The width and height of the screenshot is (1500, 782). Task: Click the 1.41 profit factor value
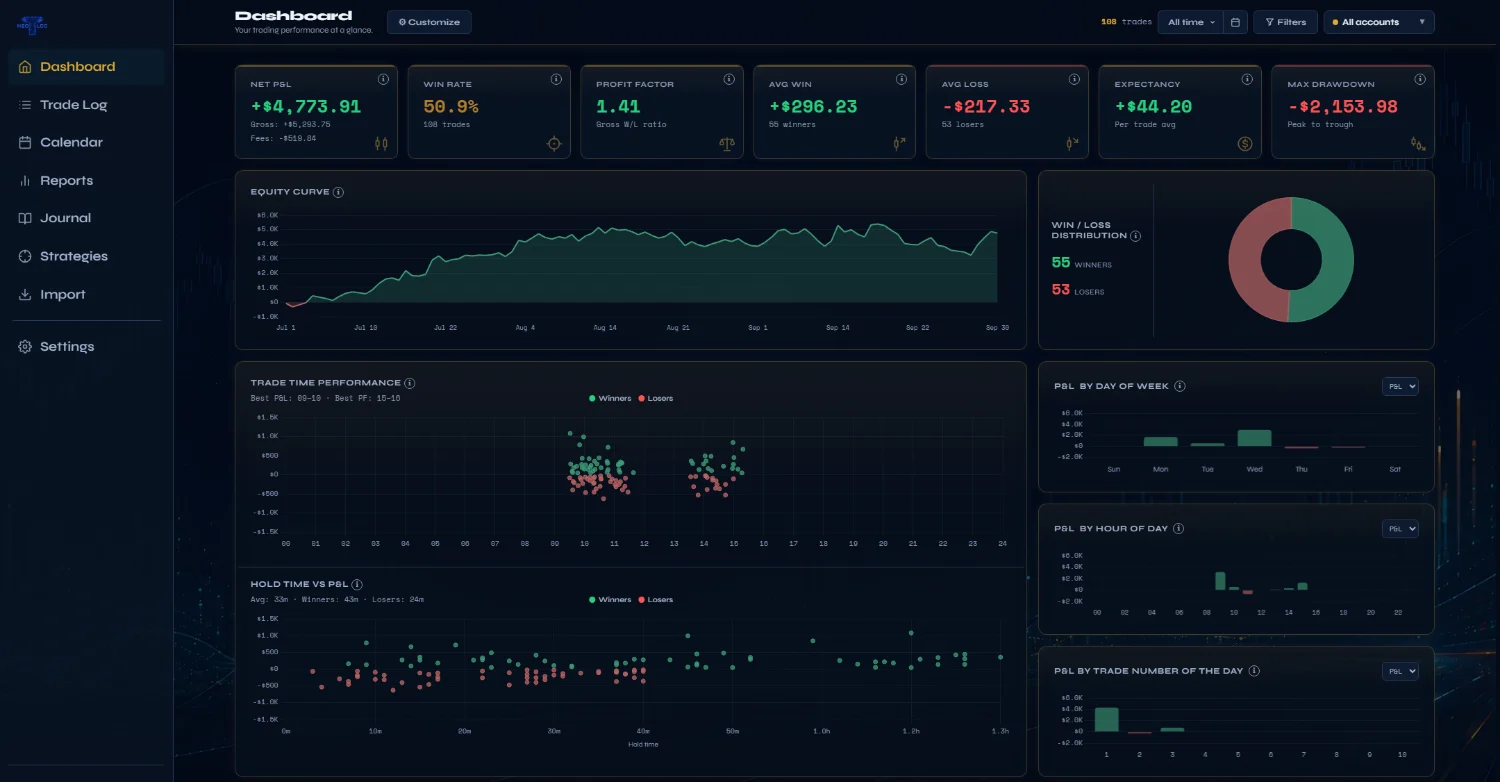tap(618, 107)
